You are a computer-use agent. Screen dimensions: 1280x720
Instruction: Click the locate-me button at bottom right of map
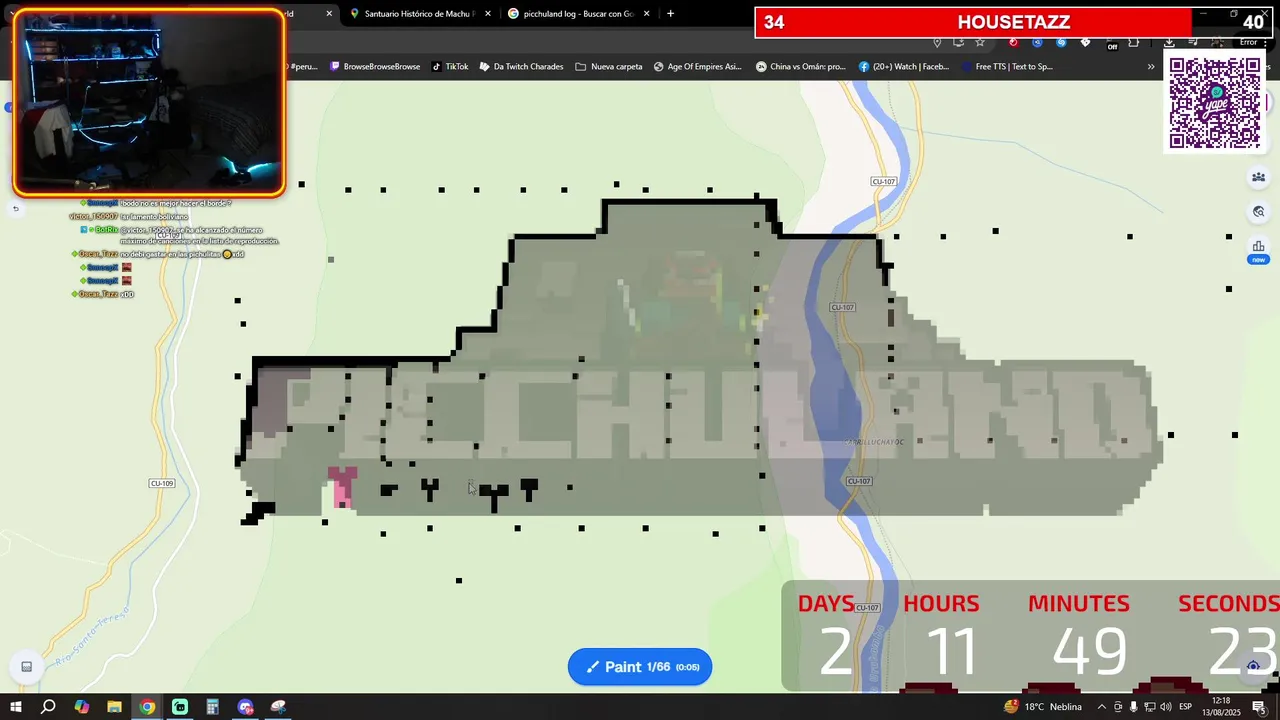1253,667
